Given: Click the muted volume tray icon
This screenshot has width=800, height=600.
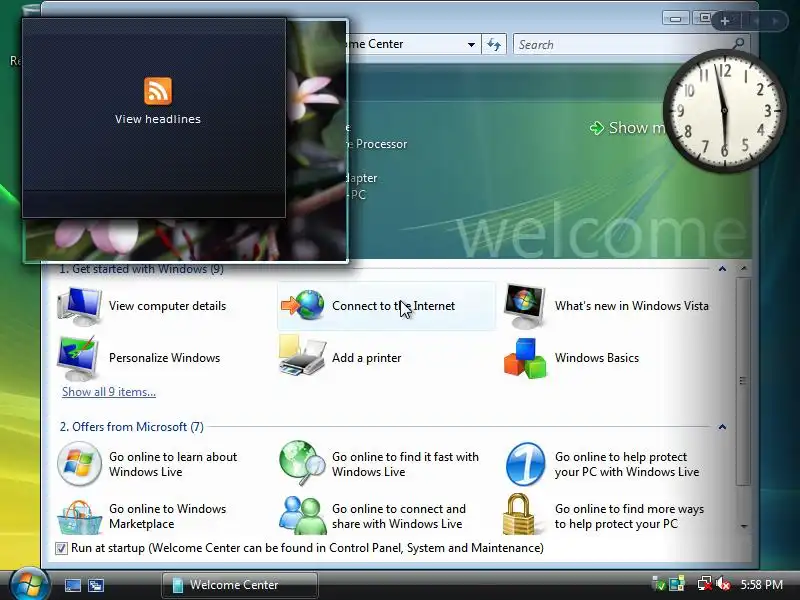Looking at the screenshot, I should (x=723, y=584).
